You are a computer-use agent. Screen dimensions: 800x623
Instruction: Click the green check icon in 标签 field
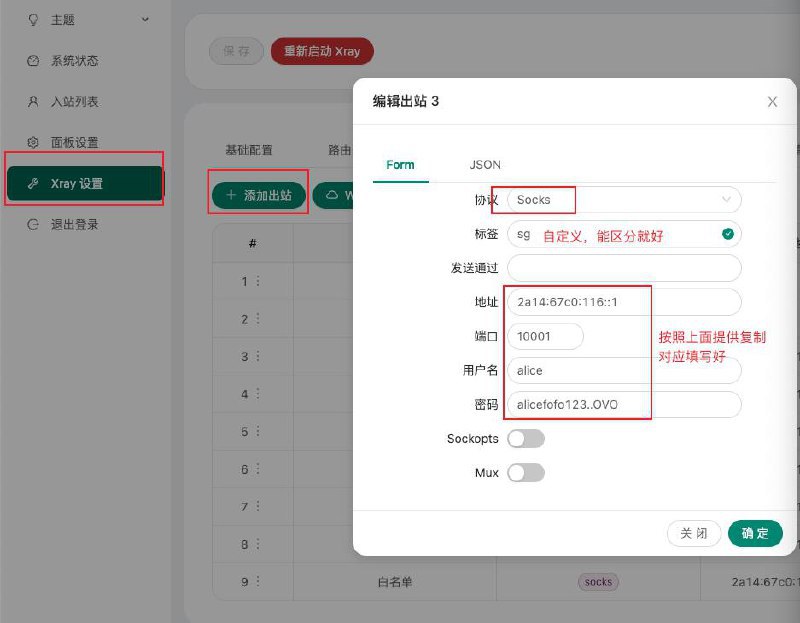[x=727, y=235]
